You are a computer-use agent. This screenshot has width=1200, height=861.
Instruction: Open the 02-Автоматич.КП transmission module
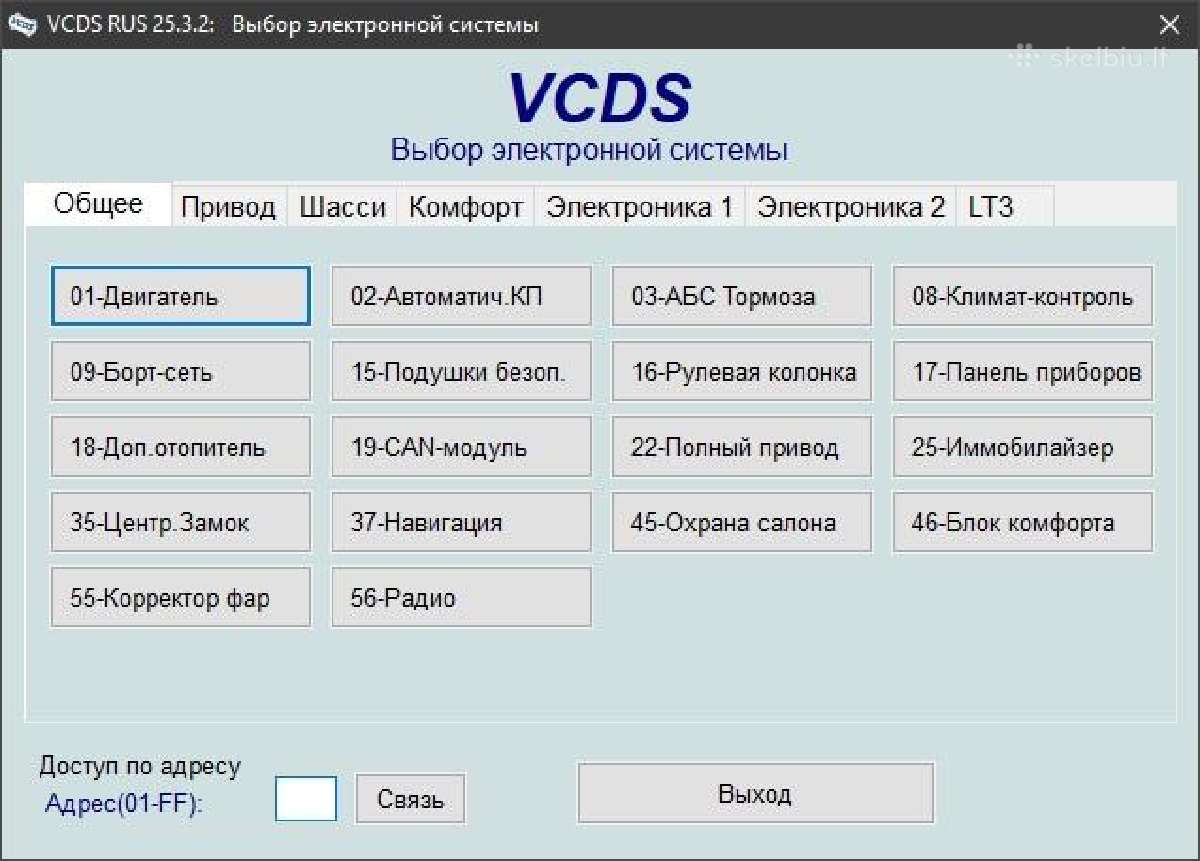[461, 296]
